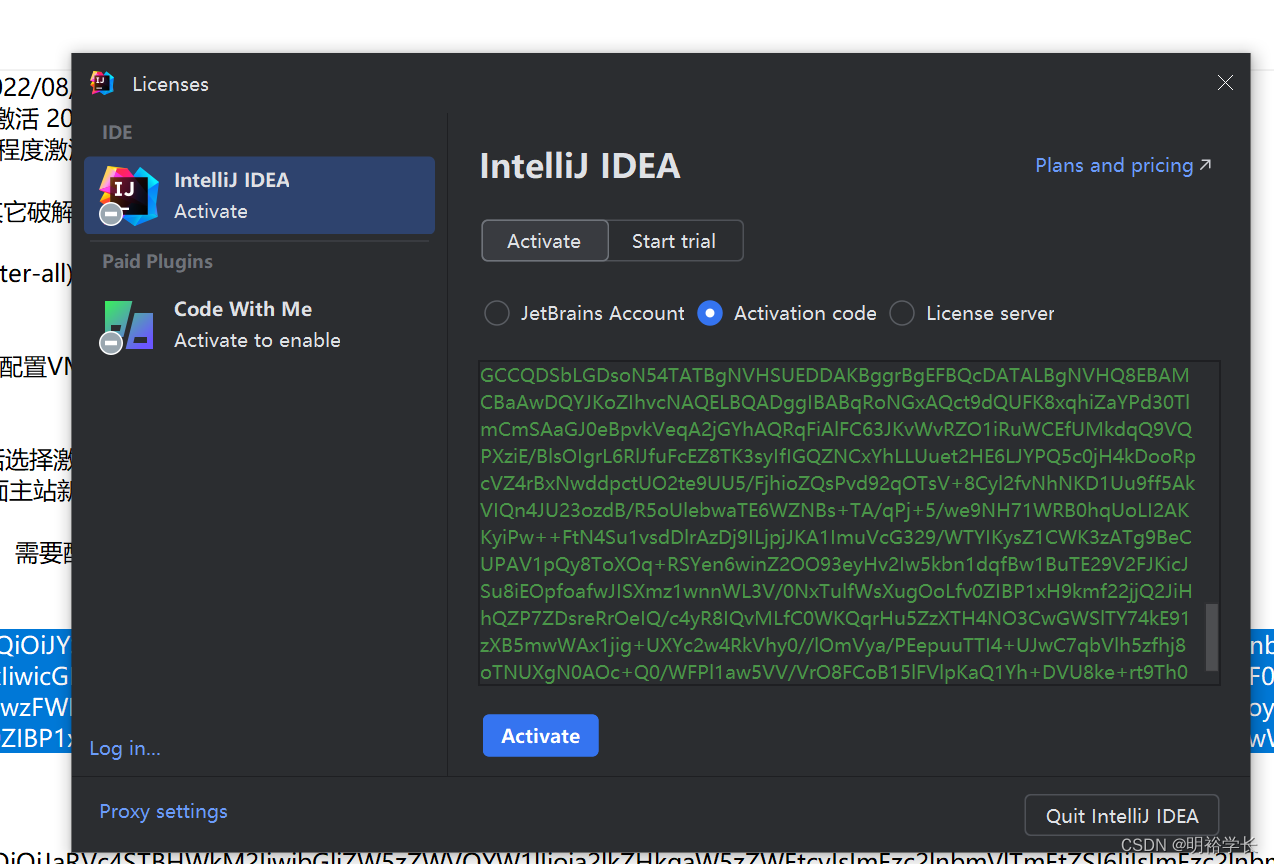The width and height of the screenshot is (1274, 864).
Task: Click Quit IntelliJ IDEA button
Action: coord(1122,816)
